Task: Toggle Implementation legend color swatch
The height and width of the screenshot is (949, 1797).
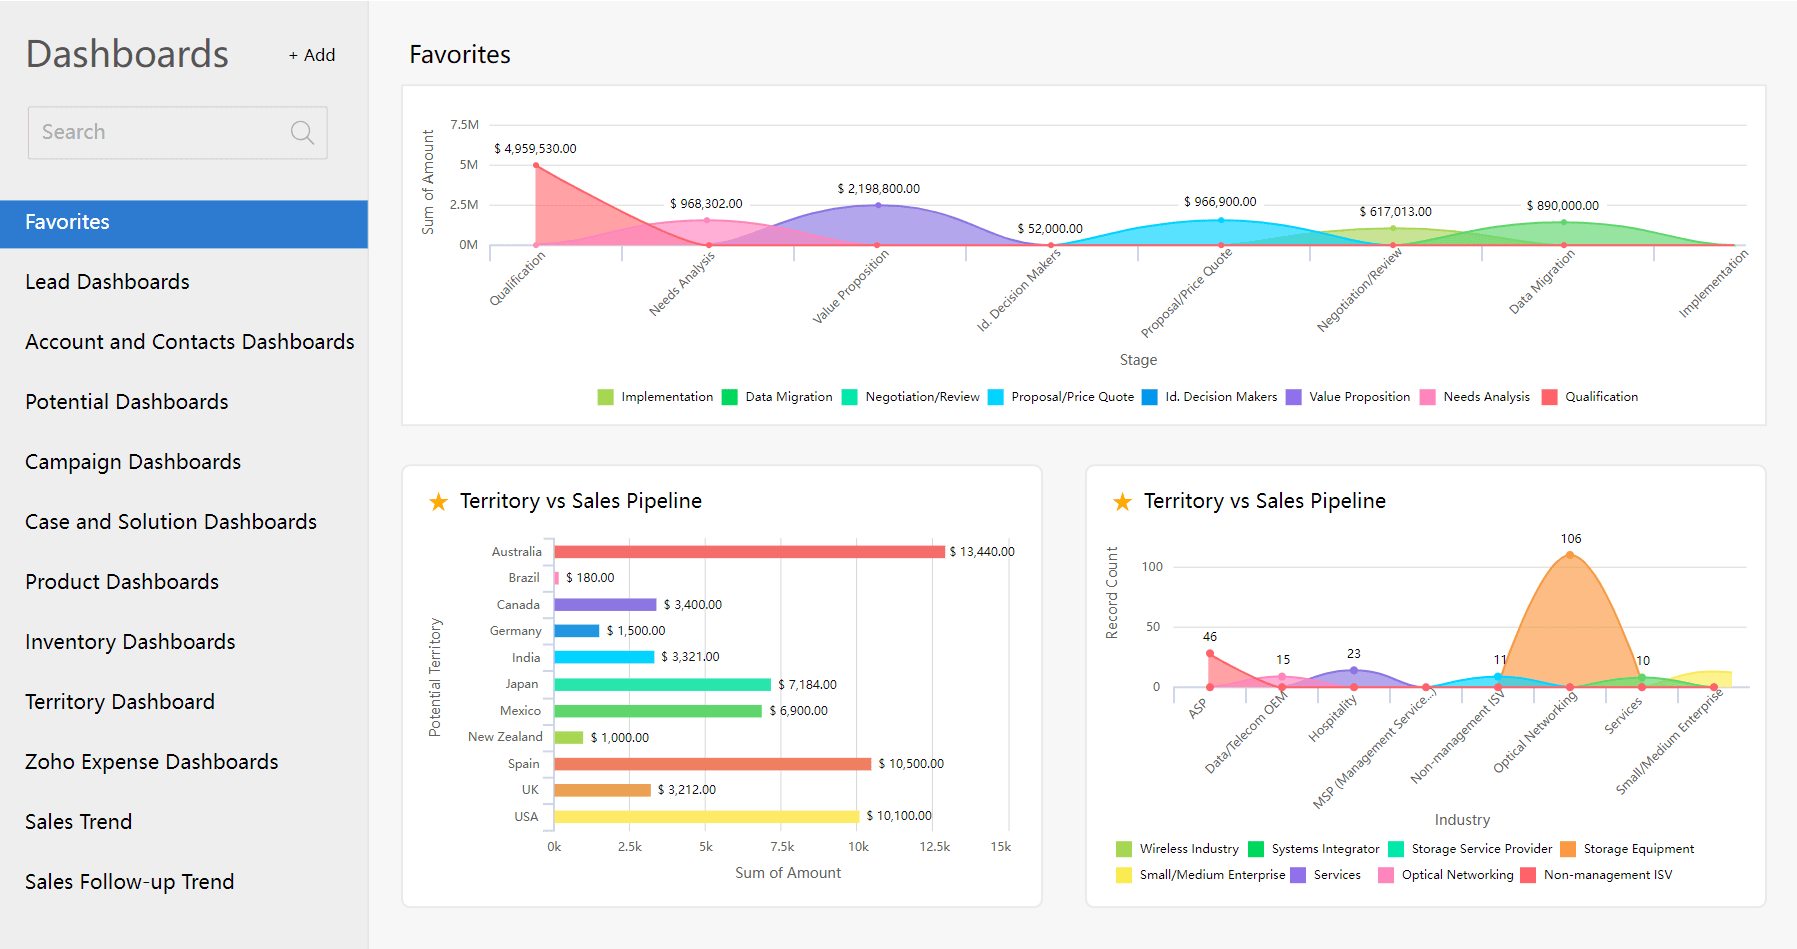Action: coord(605,397)
